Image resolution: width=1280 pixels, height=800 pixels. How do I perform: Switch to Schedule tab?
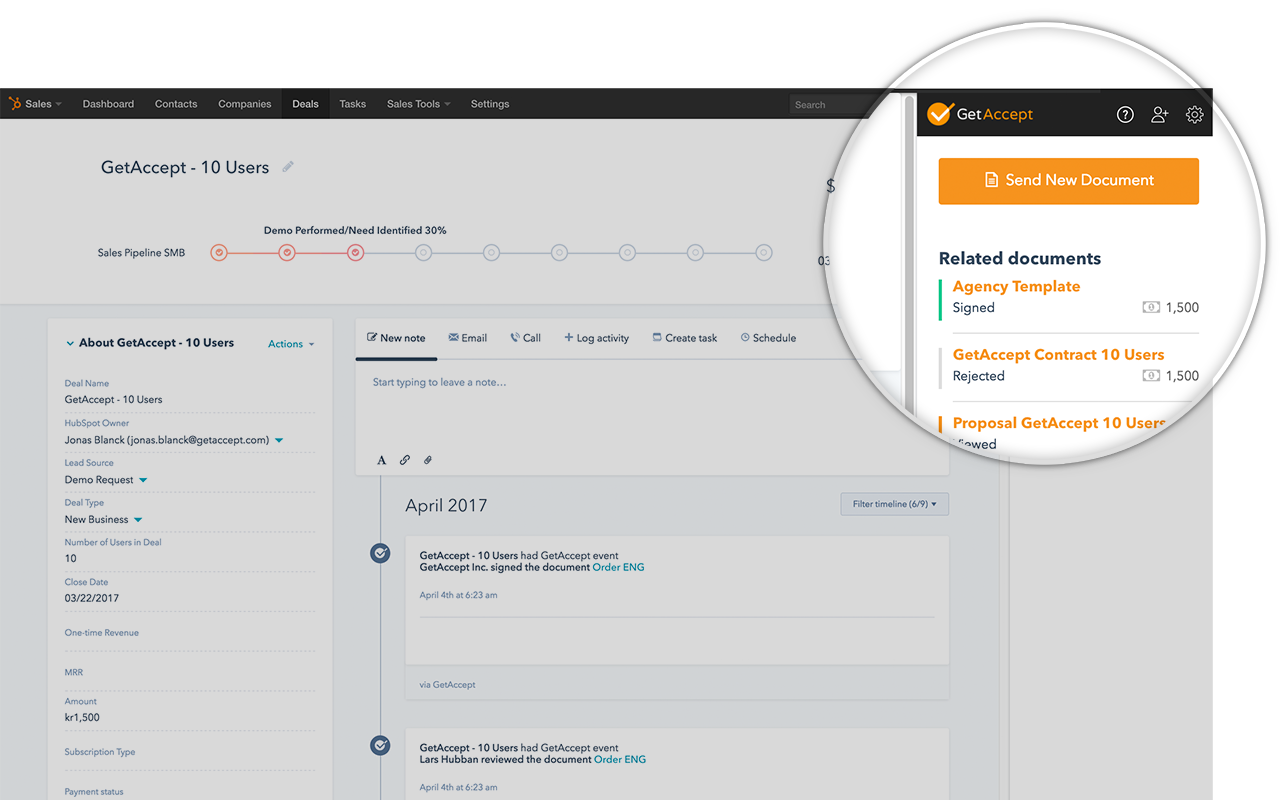[x=768, y=338]
